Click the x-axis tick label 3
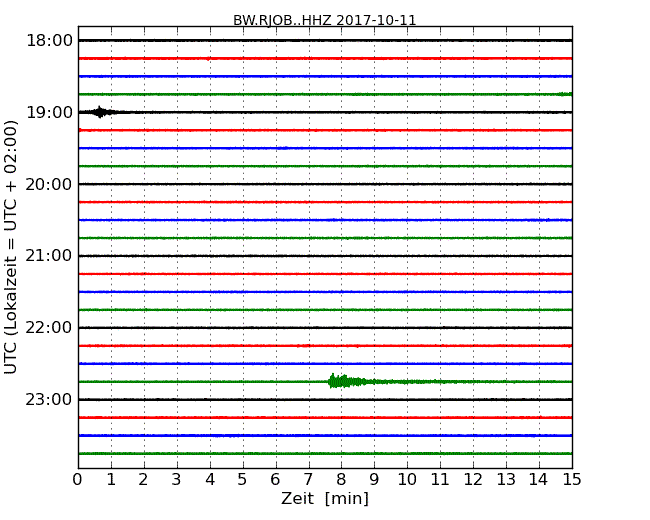 tap(177, 480)
